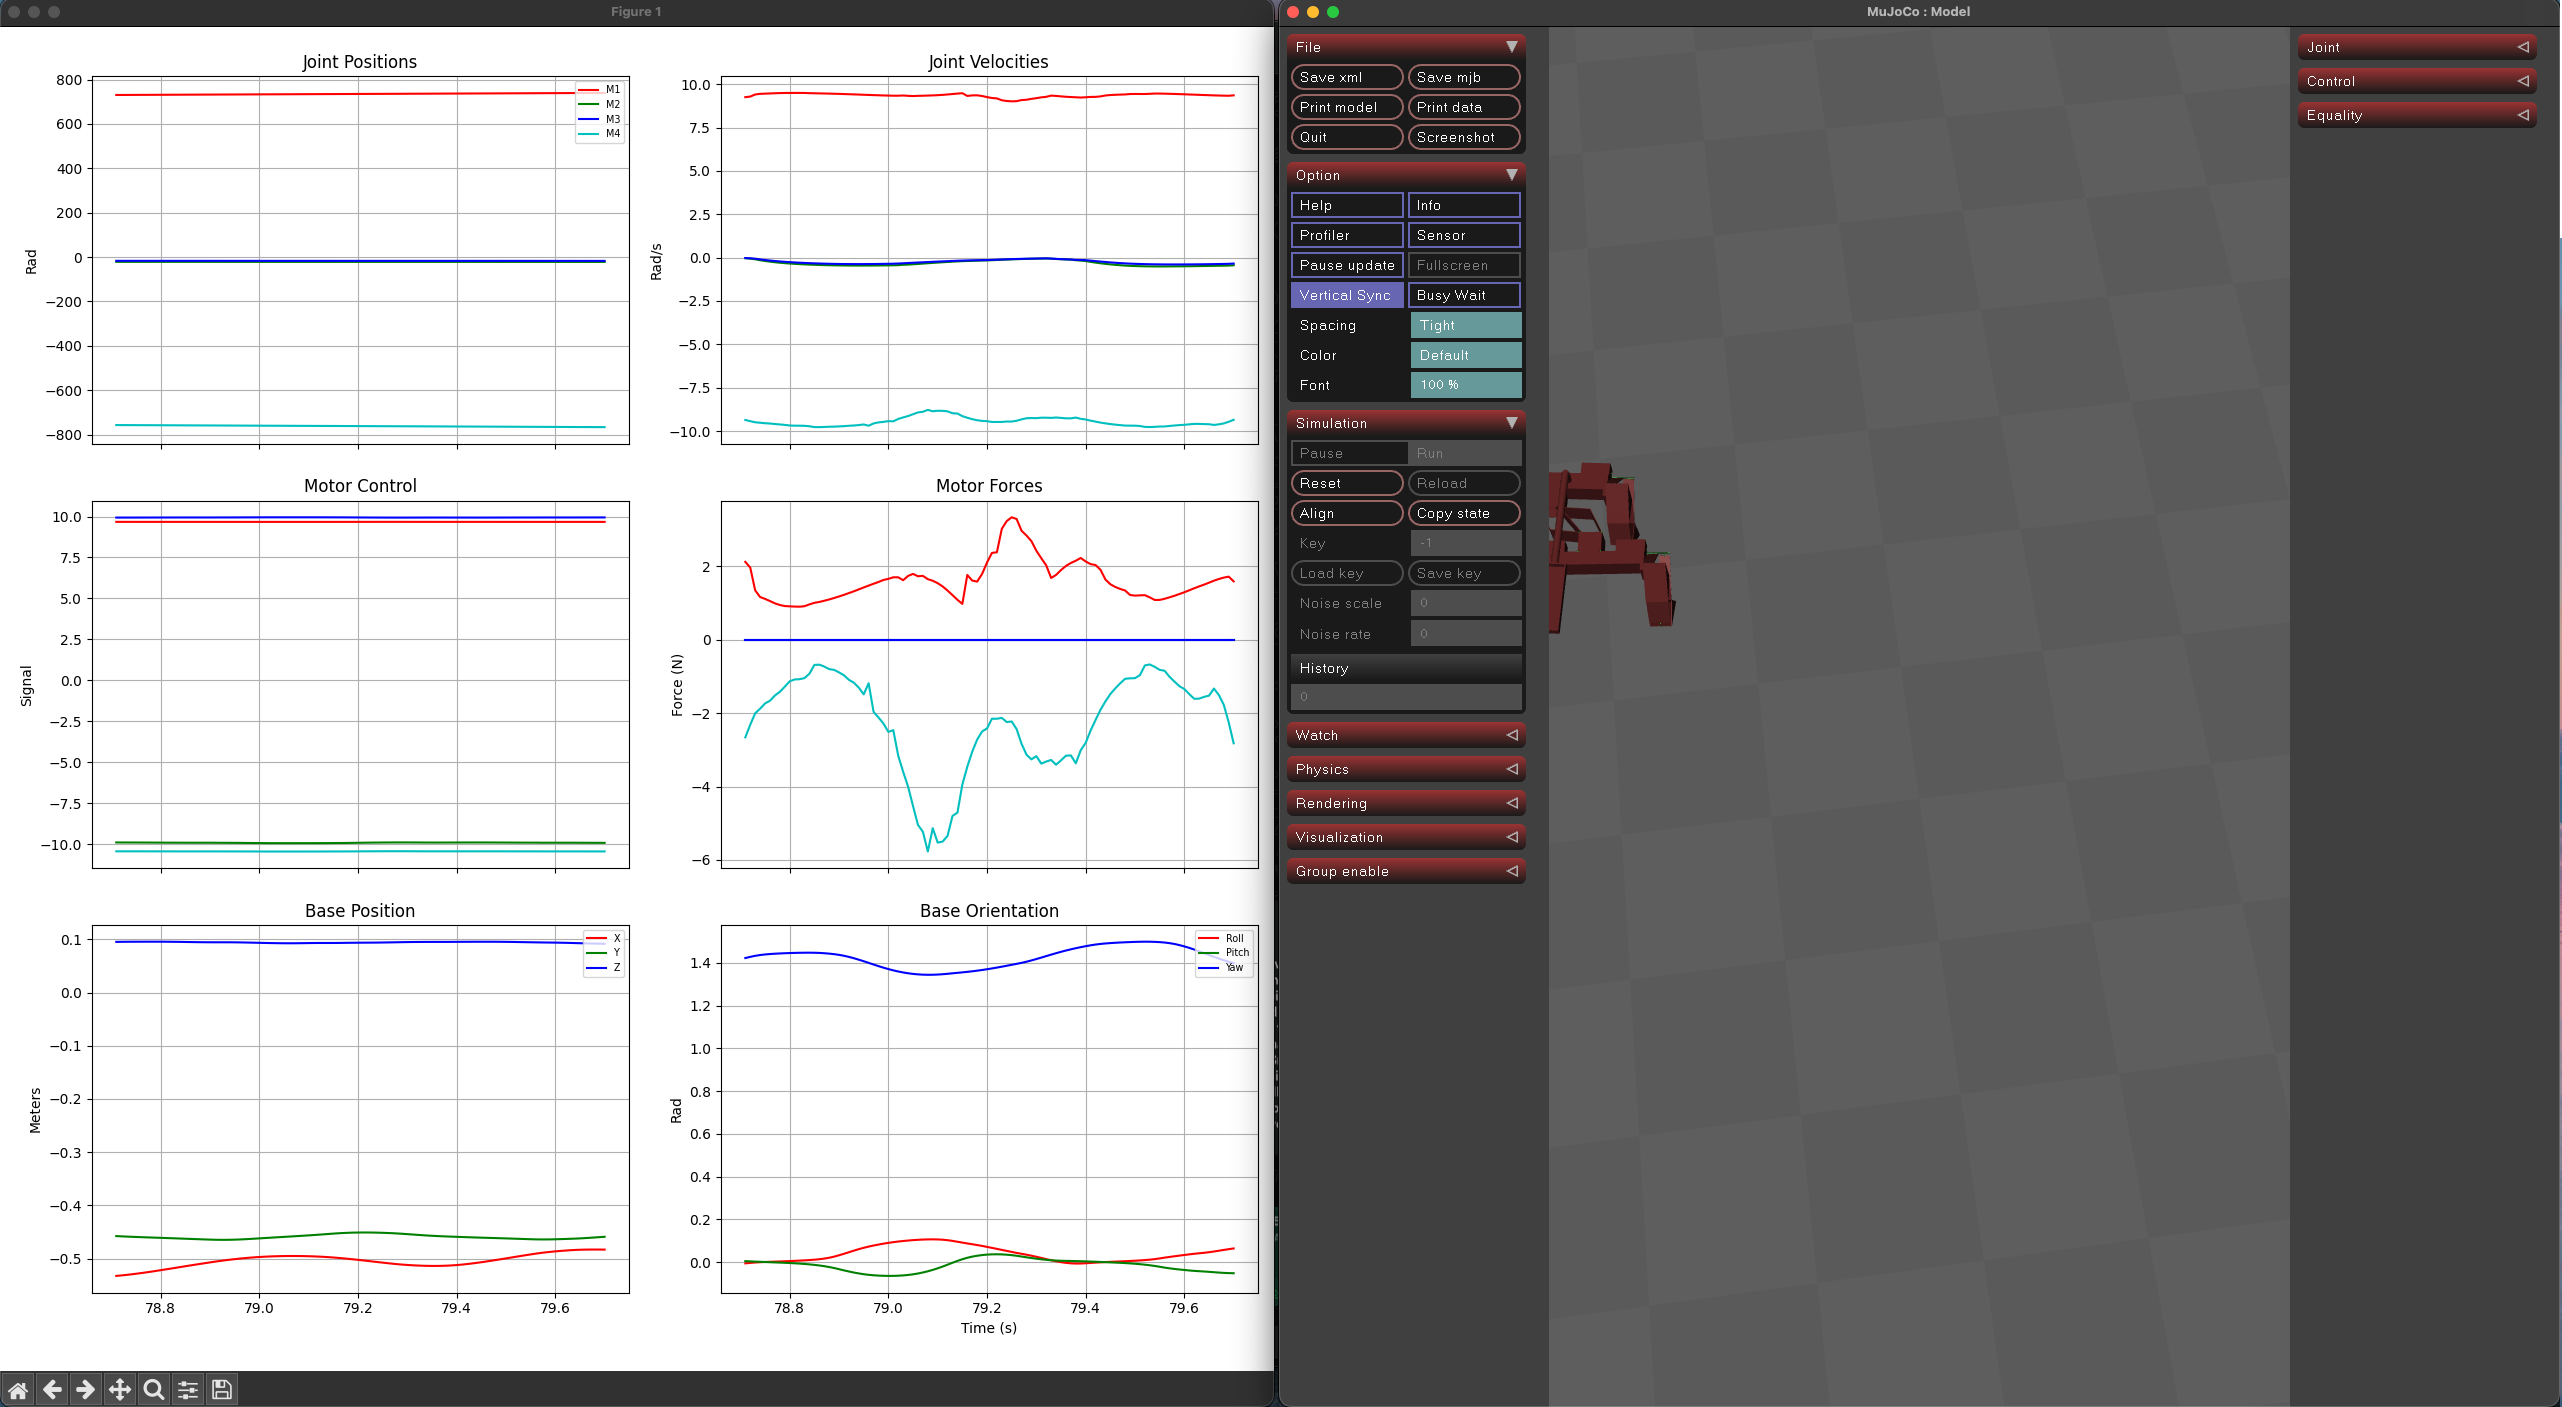Toggle Pause update option
2562x1407 pixels.
coord(1345,265)
